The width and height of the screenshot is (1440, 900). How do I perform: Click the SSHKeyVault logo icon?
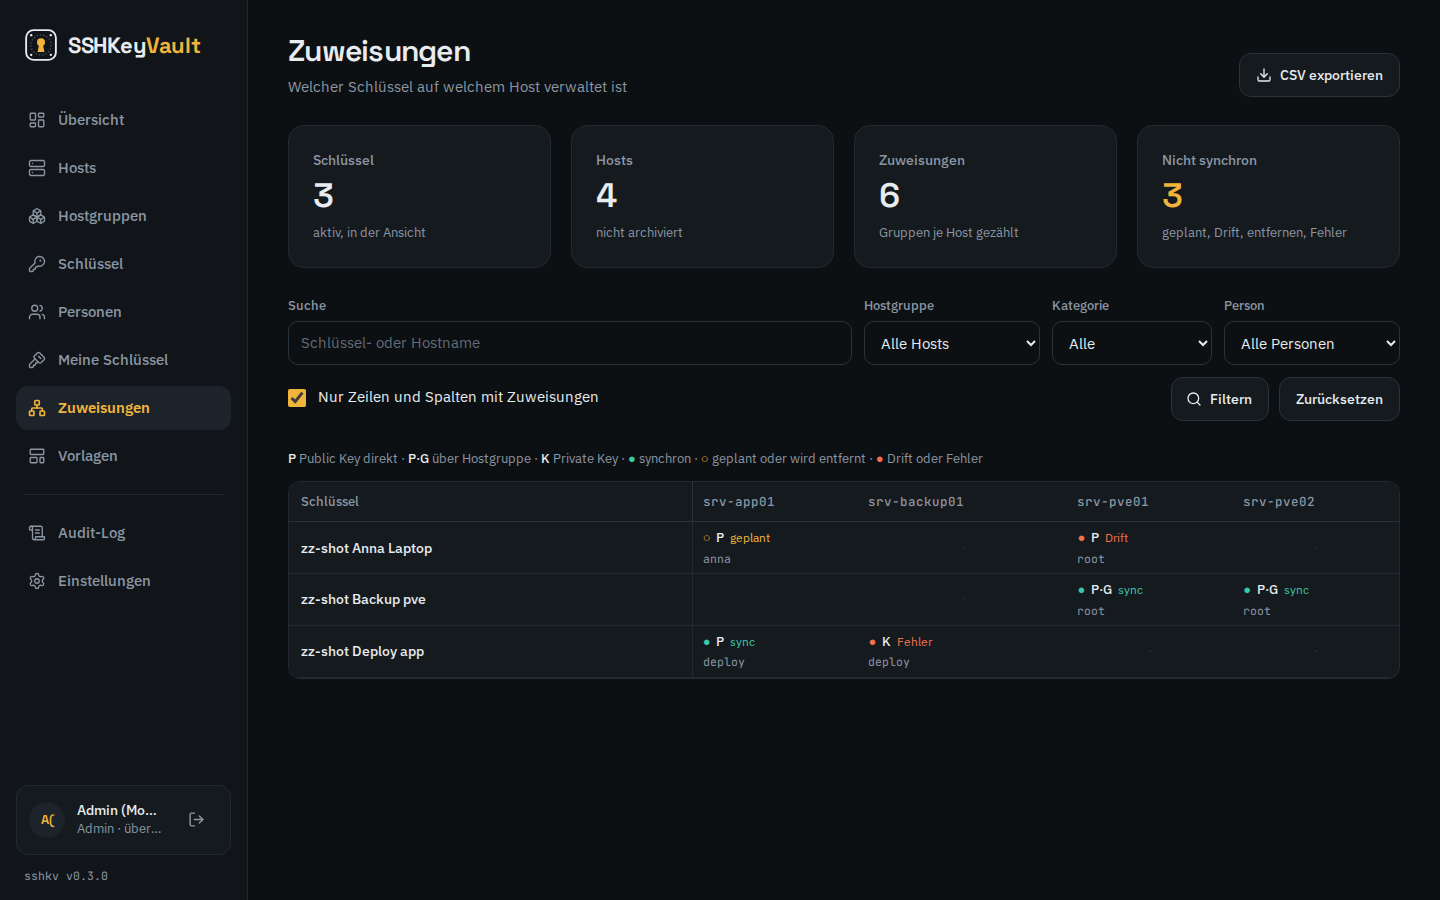[x=41, y=45]
